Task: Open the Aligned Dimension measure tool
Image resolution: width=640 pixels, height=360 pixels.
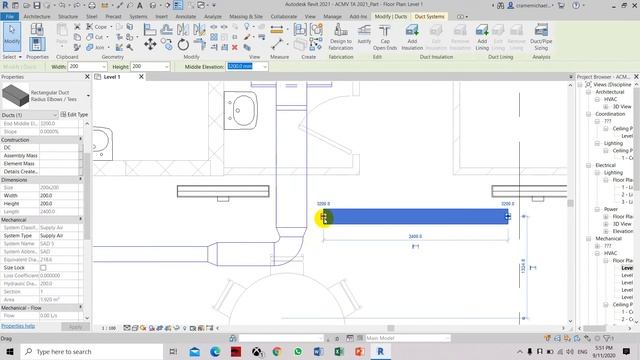Action: 277,29
